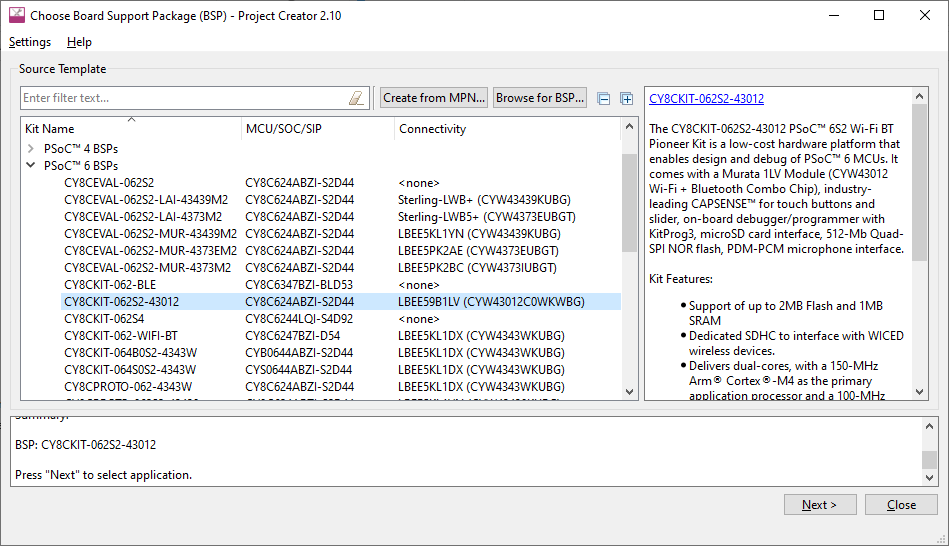Viewport: 949px width, 546px height.
Task: Click the Project Creator app icon in title bar
Action: (17, 15)
